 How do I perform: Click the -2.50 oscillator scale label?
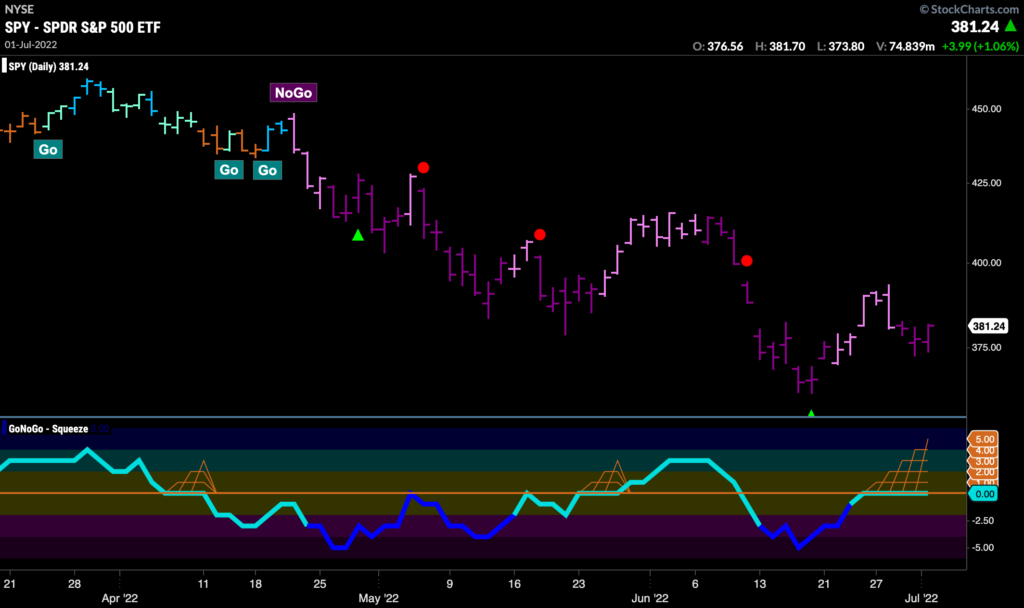[x=984, y=520]
